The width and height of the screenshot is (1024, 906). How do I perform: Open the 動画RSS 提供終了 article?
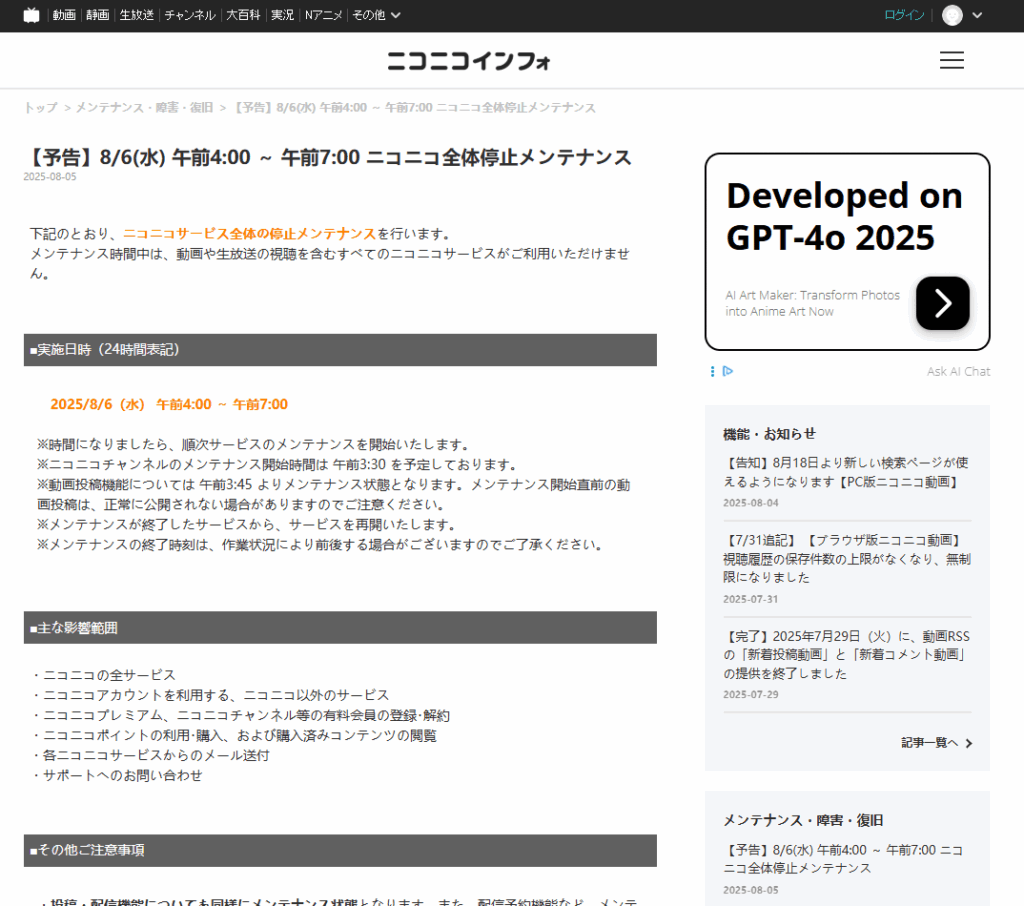[846, 654]
